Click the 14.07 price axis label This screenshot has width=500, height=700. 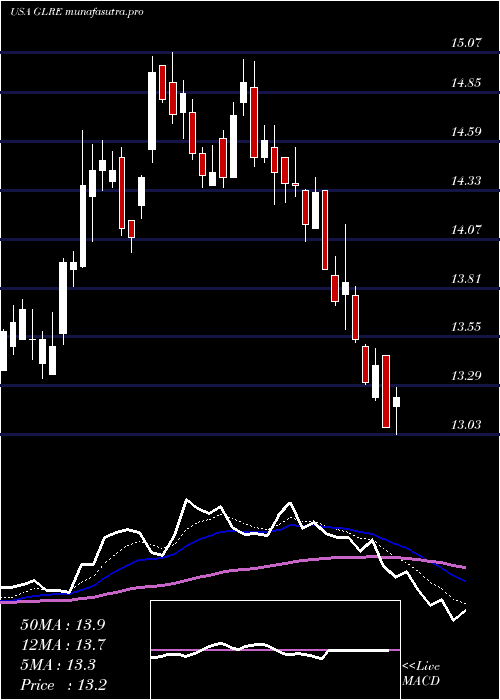point(466,230)
